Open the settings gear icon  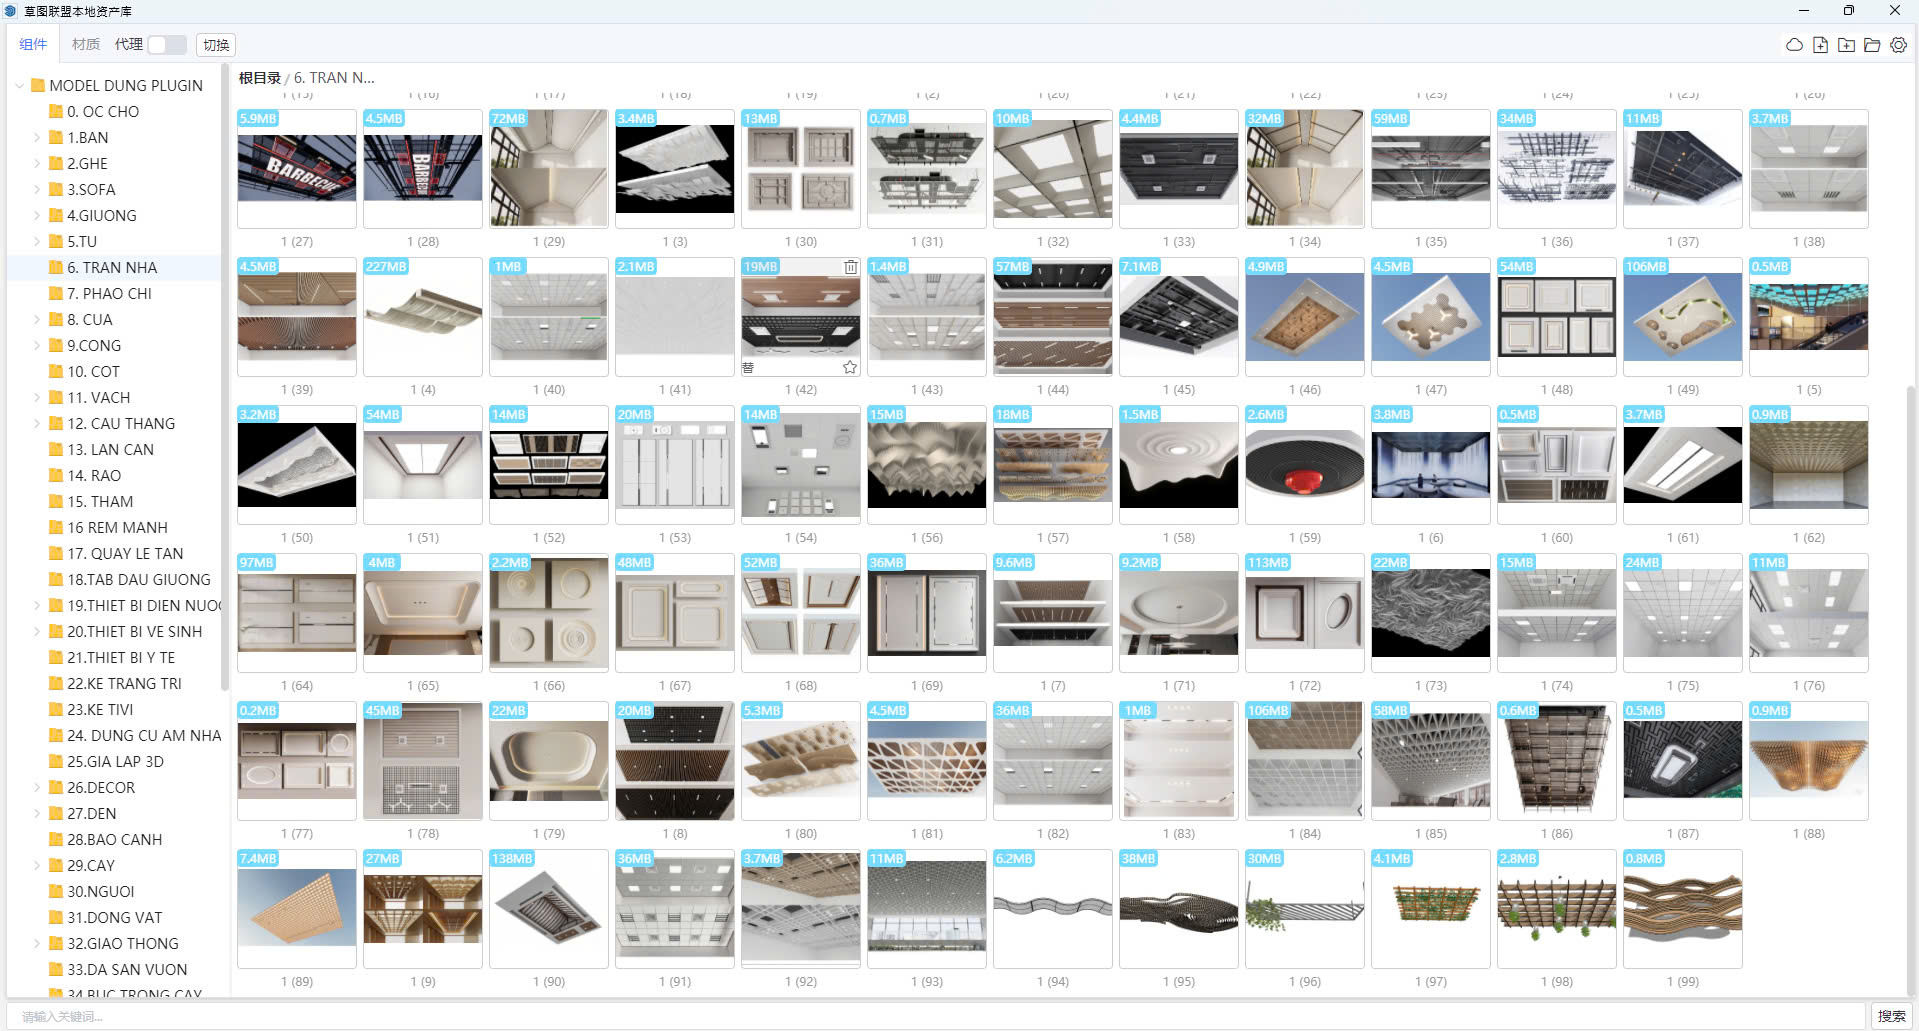click(1898, 45)
